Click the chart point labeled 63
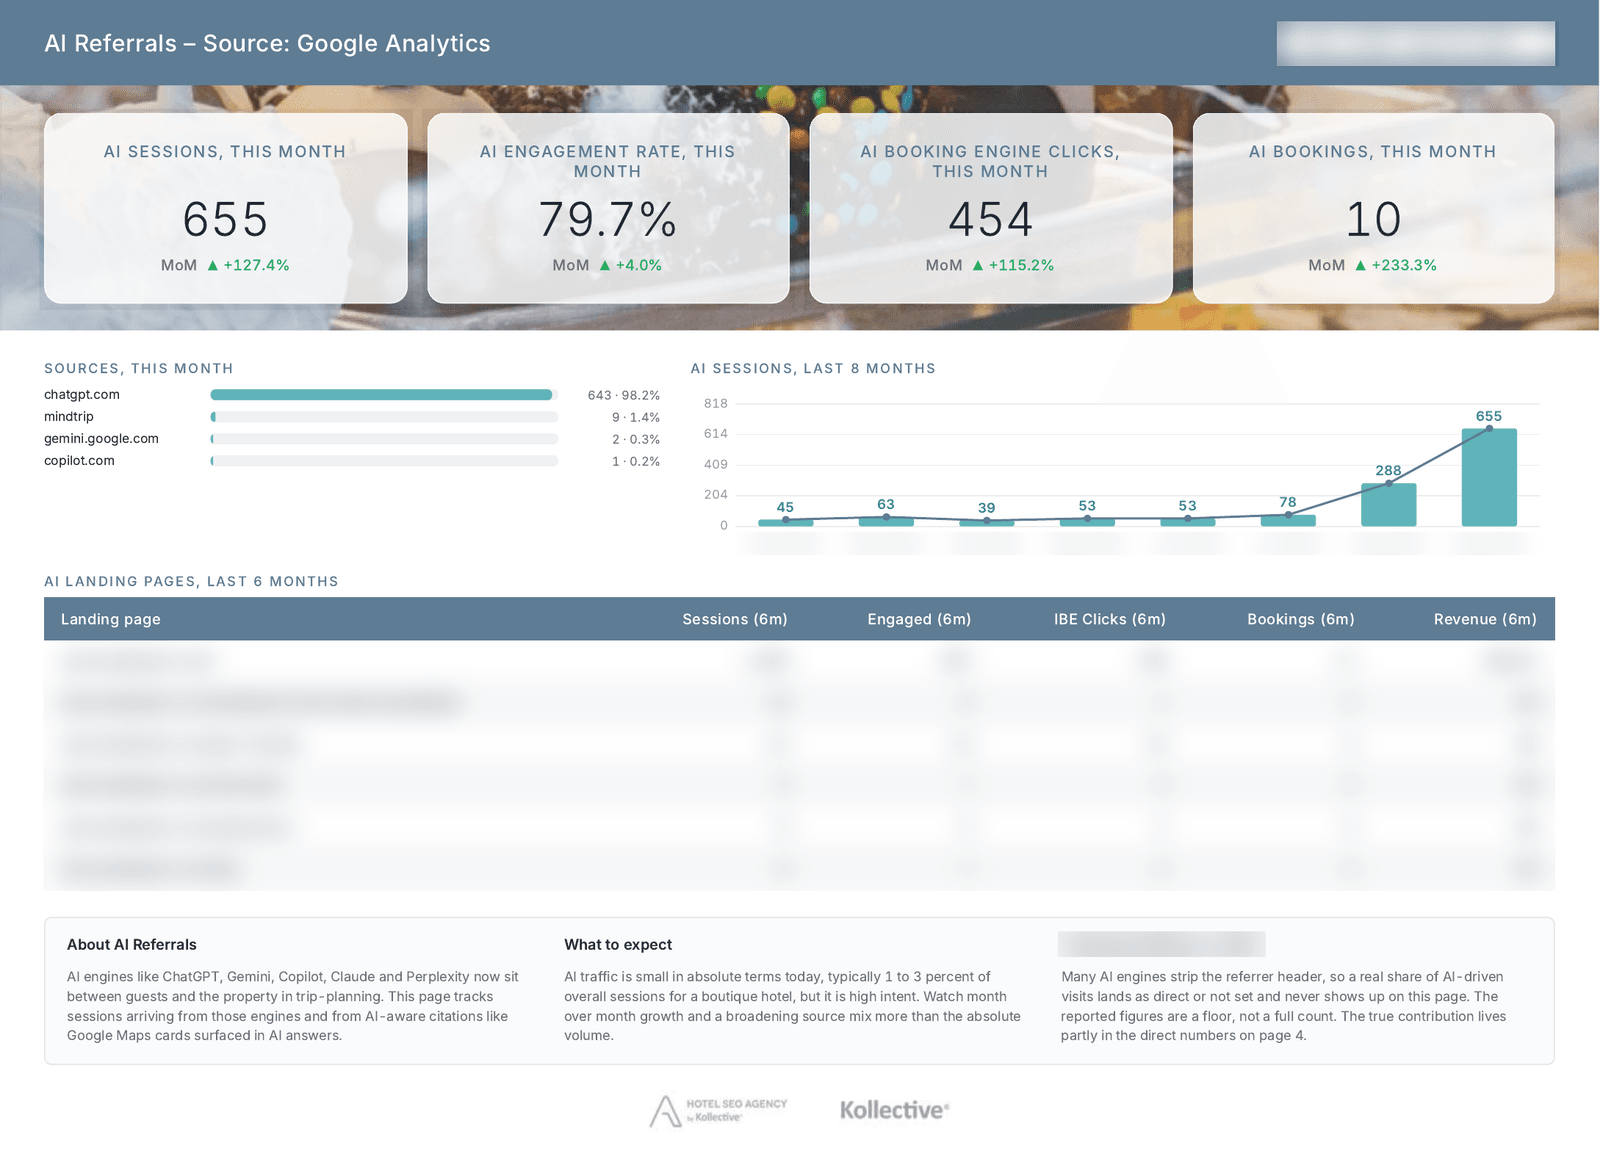Screen dimensions: 1600x1159 click(x=886, y=517)
